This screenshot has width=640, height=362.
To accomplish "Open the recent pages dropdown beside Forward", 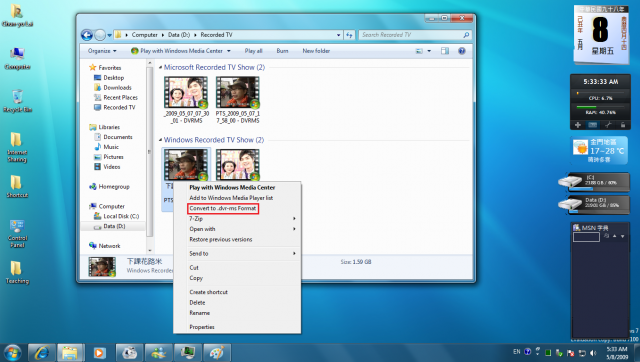I will click(109, 36).
